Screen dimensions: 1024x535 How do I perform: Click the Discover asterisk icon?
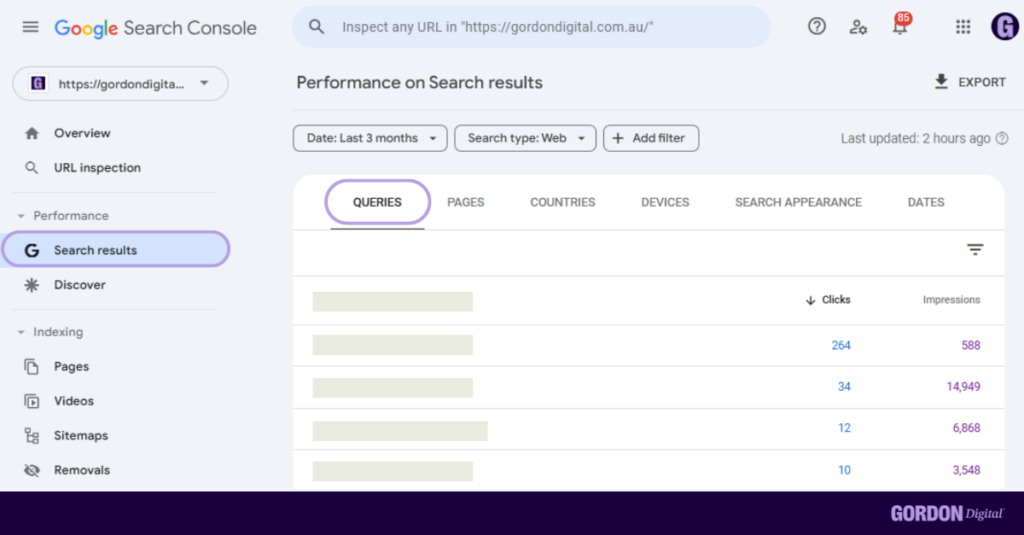pos(31,285)
